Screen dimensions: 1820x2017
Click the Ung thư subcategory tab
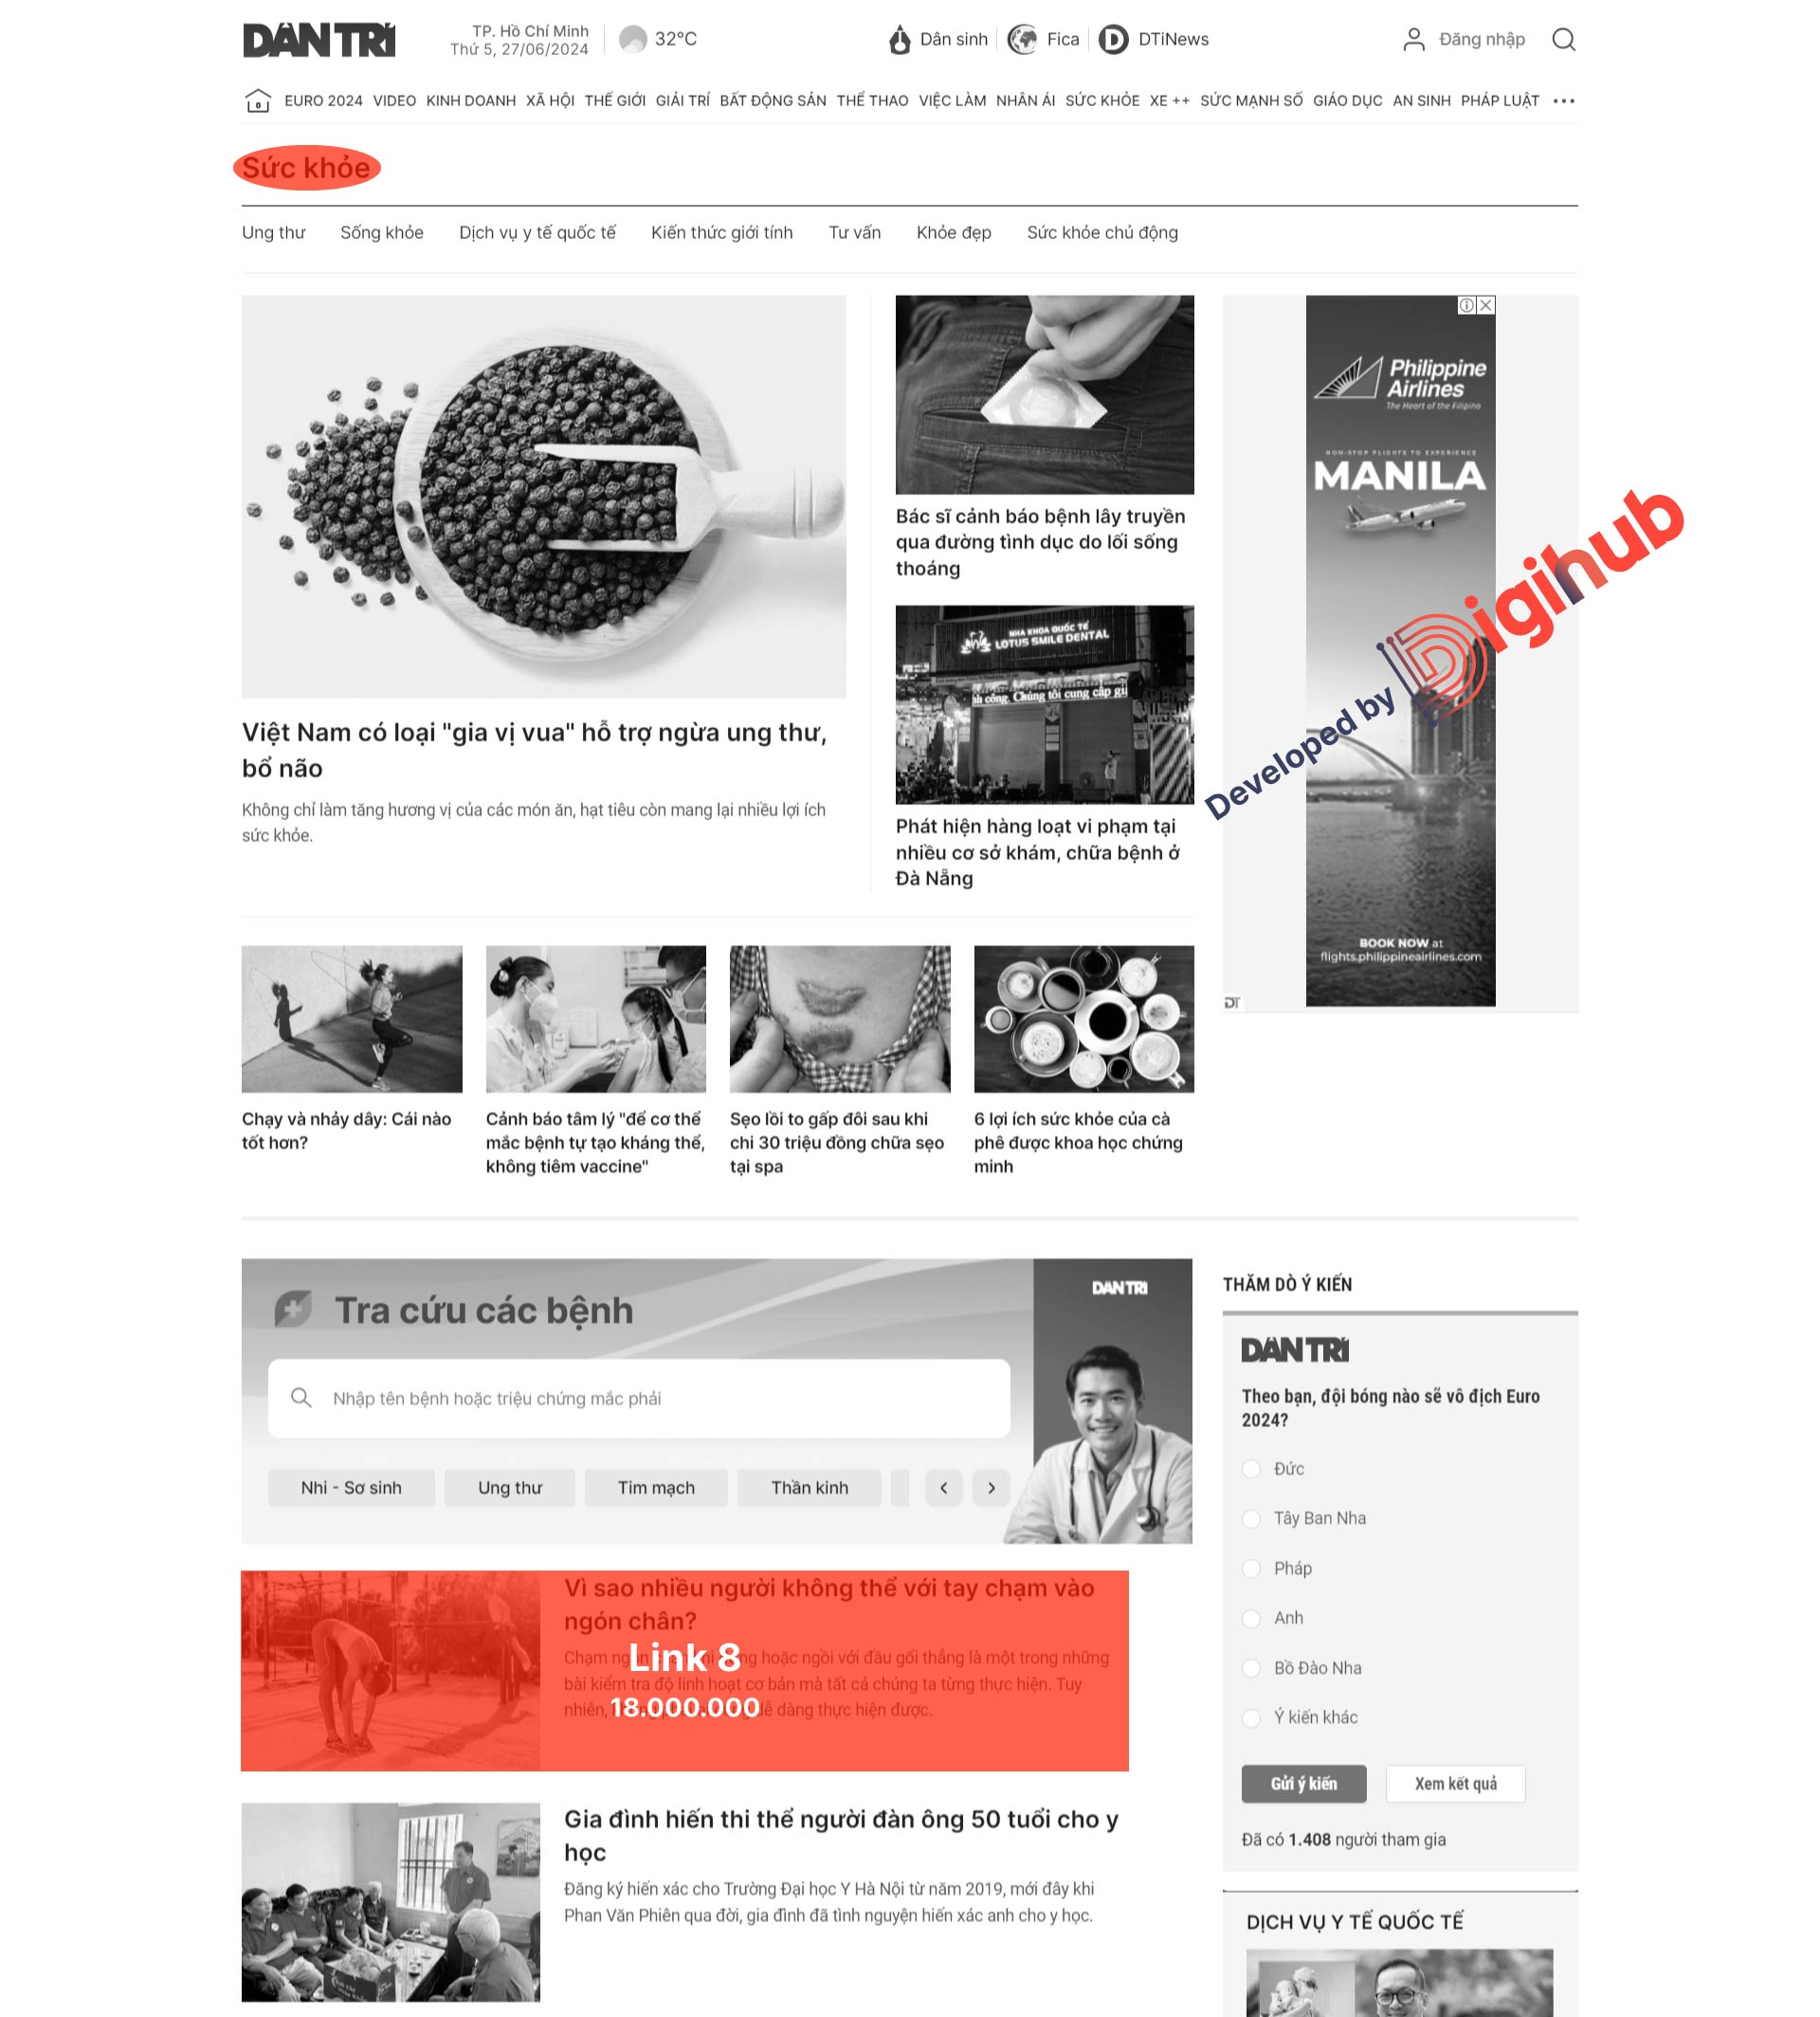(x=274, y=230)
